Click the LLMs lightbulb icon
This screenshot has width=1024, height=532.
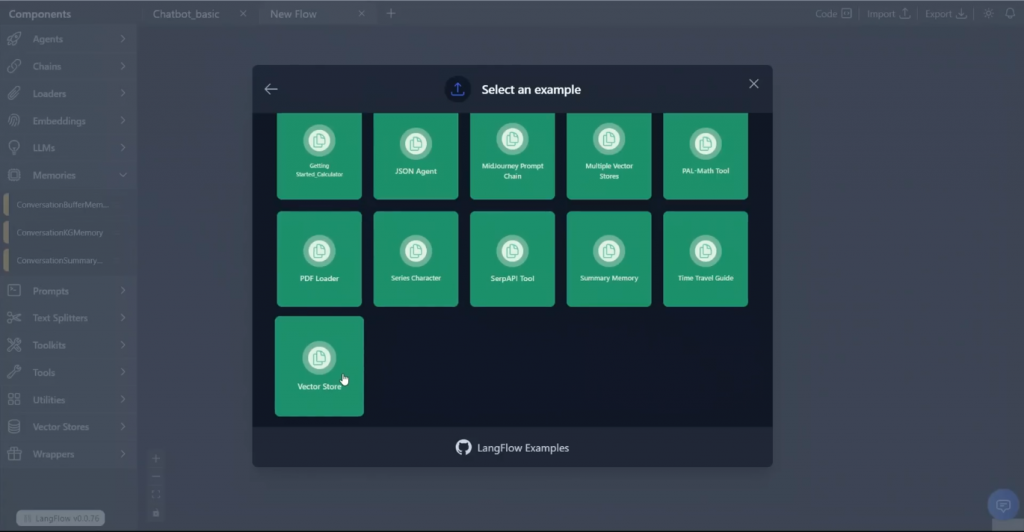point(14,148)
